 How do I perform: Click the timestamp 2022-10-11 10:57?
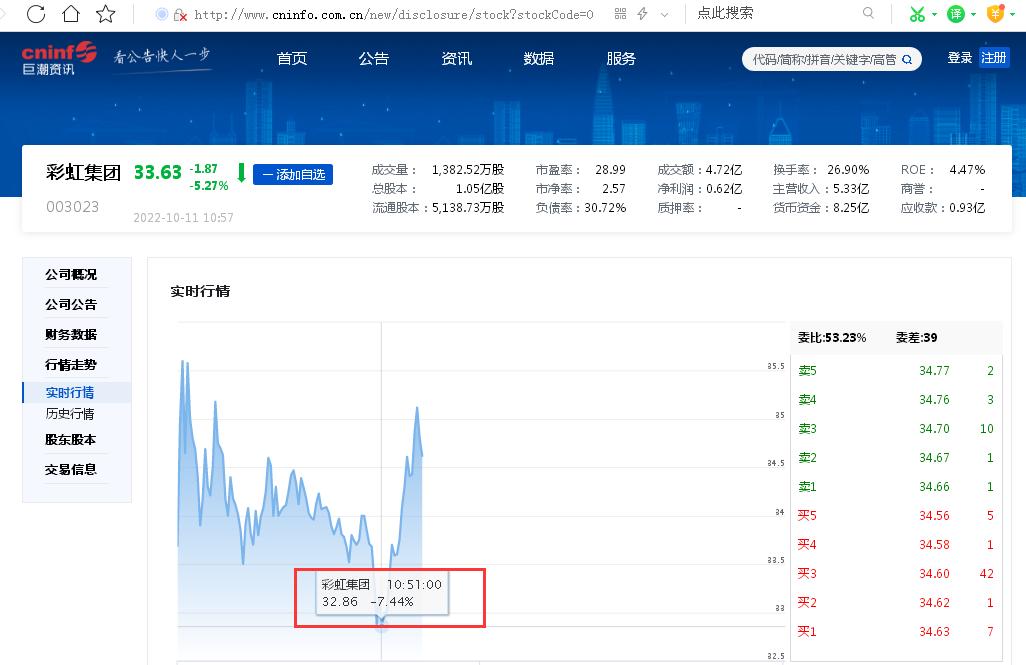(x=183, y=218)
